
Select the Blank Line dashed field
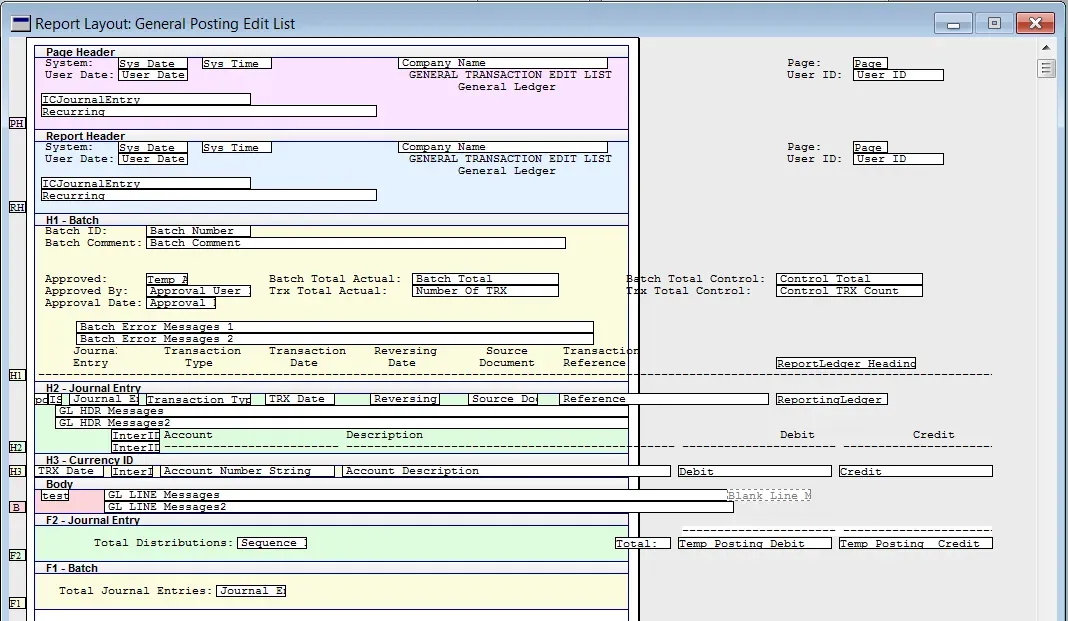point(768,495)
